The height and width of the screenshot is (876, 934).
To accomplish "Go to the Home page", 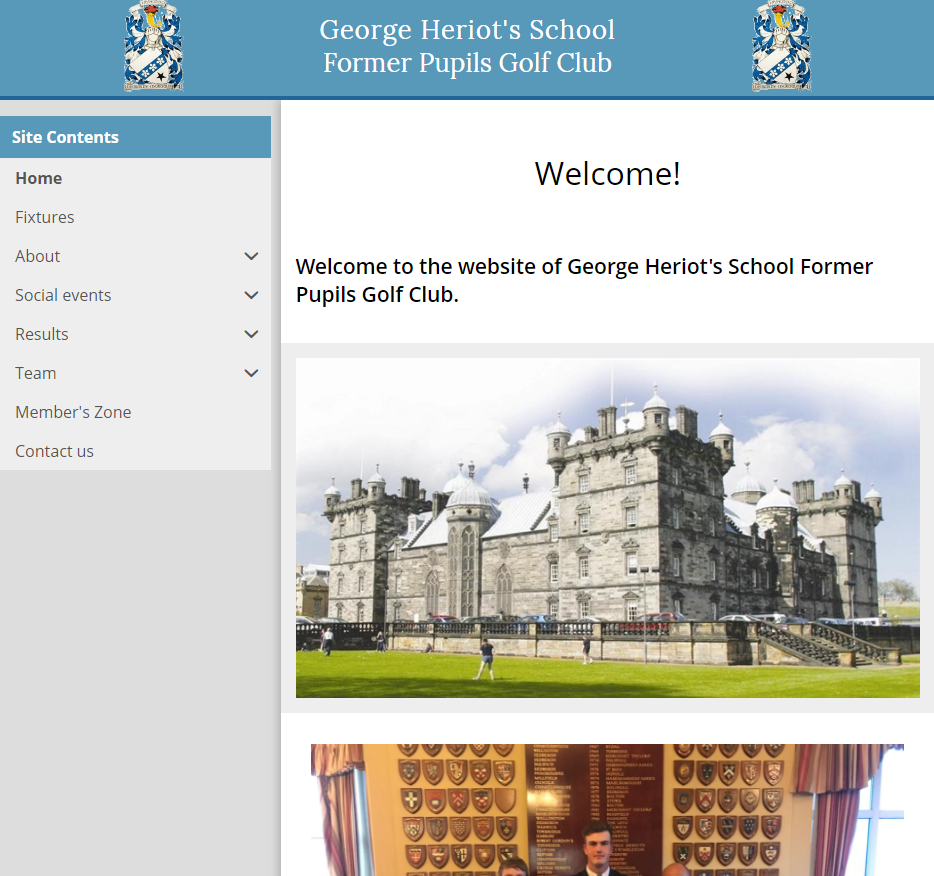I will (39, 178).
